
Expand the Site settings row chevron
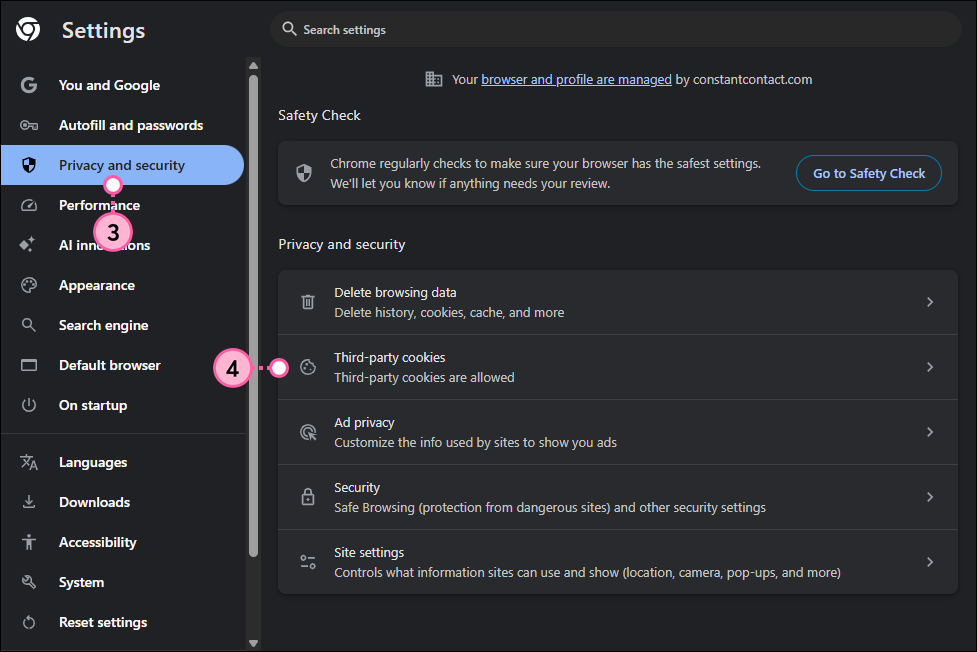929,562
